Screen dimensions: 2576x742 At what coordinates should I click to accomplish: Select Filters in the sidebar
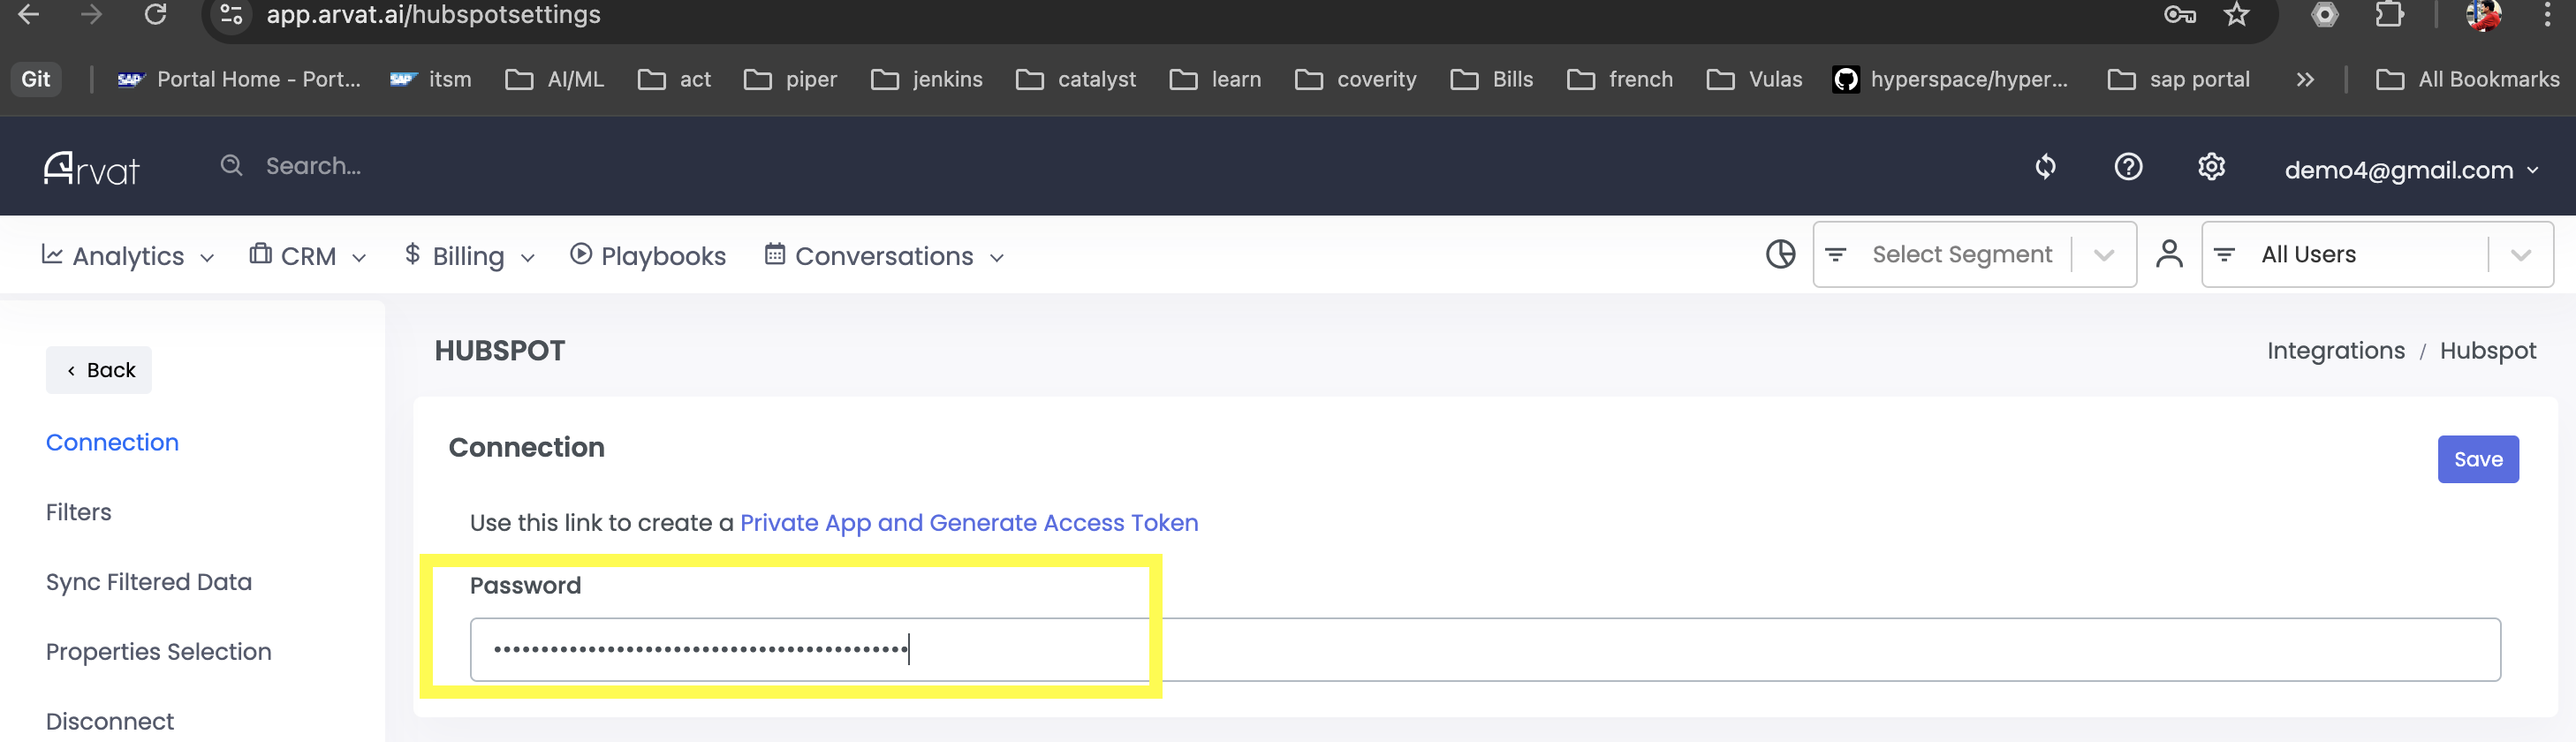tap(78, 512)
